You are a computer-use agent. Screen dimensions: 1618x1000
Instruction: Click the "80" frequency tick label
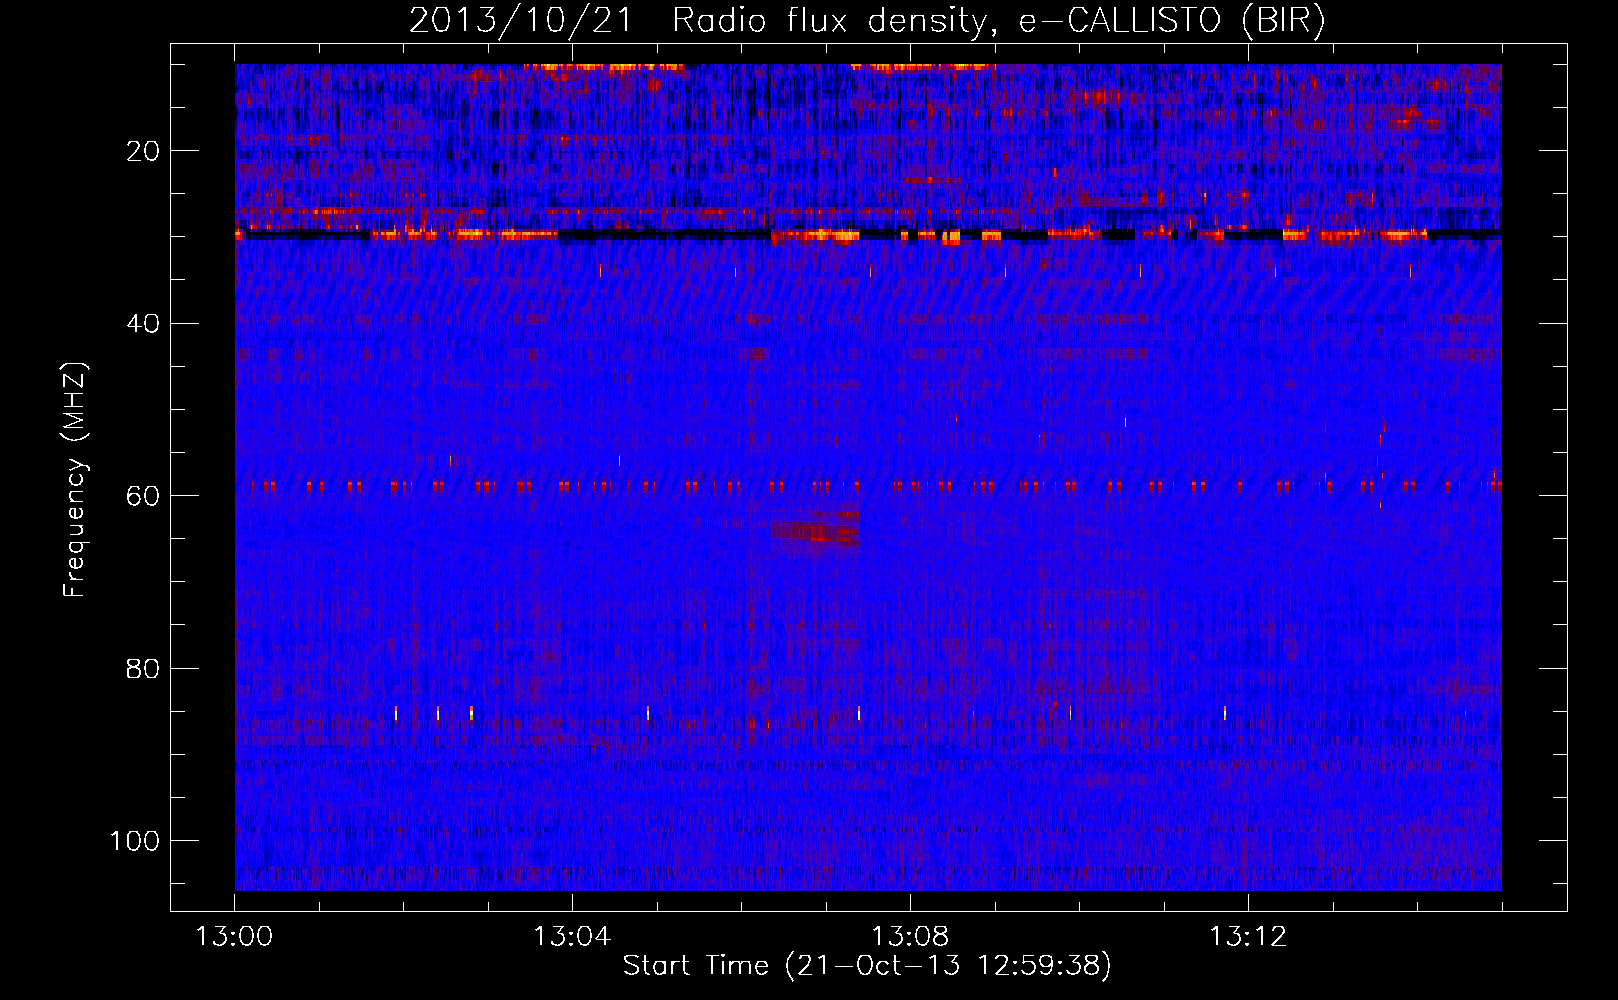coord(143,668)
